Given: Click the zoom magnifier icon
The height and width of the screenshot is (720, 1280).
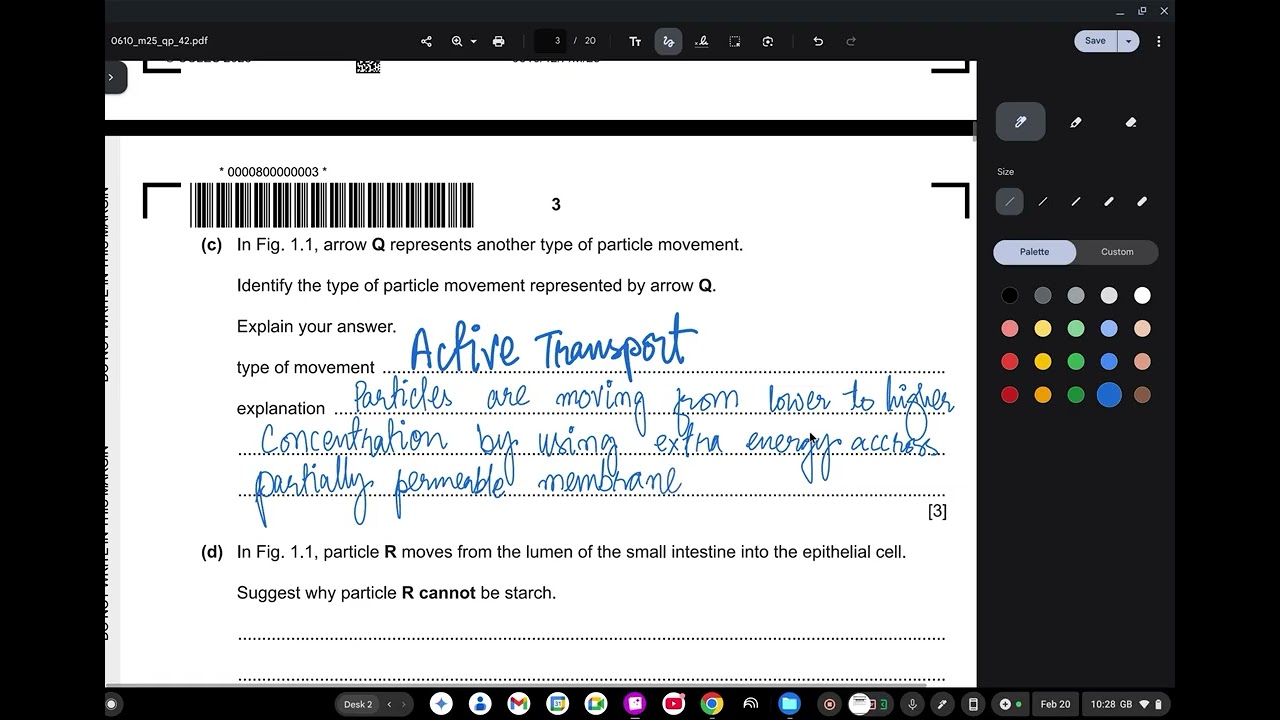Looking at the screenshot, I should [x=457, y=41].
